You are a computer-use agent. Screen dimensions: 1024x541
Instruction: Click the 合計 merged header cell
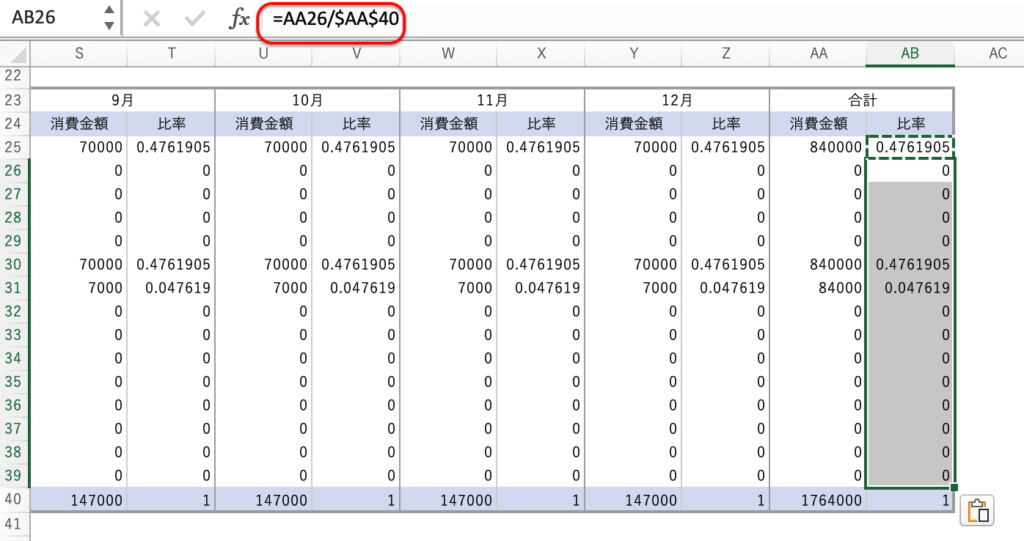(x=861, y=100)
